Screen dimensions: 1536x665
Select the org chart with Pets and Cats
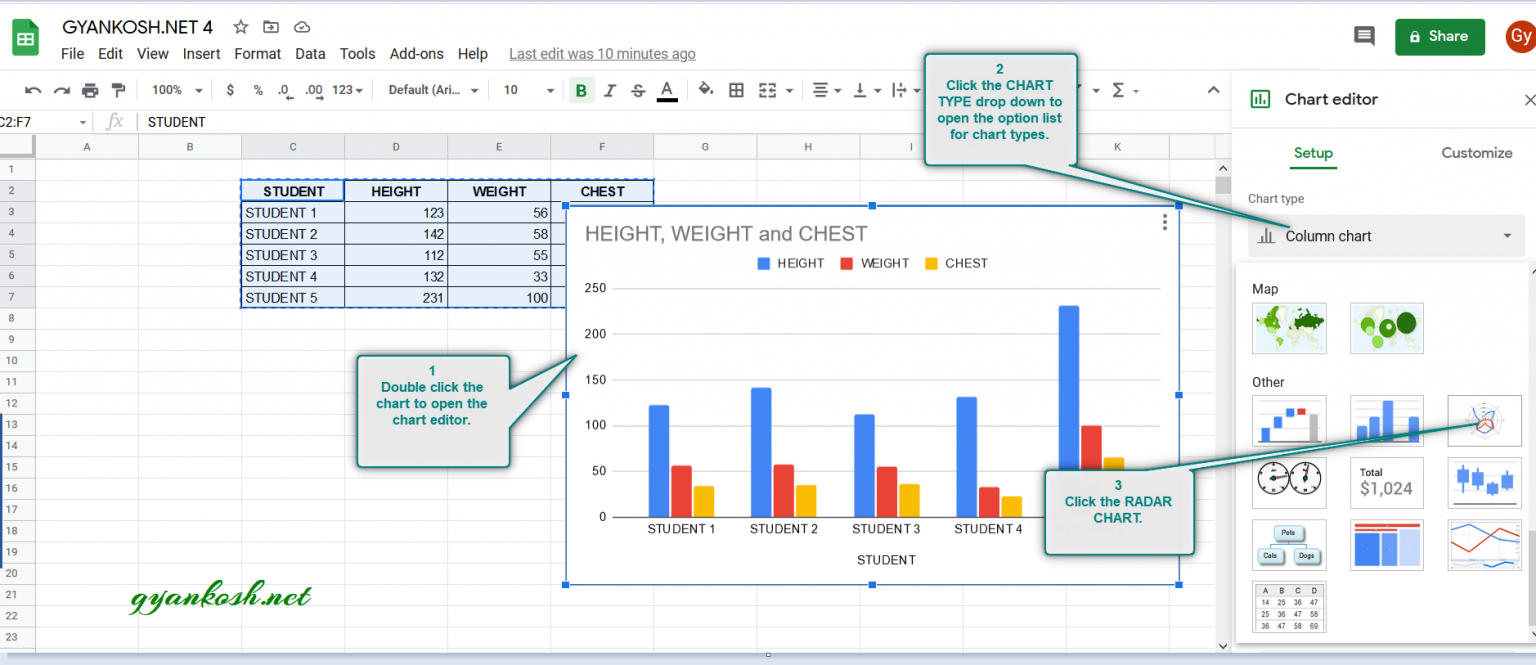click(x=1289, y=544)
